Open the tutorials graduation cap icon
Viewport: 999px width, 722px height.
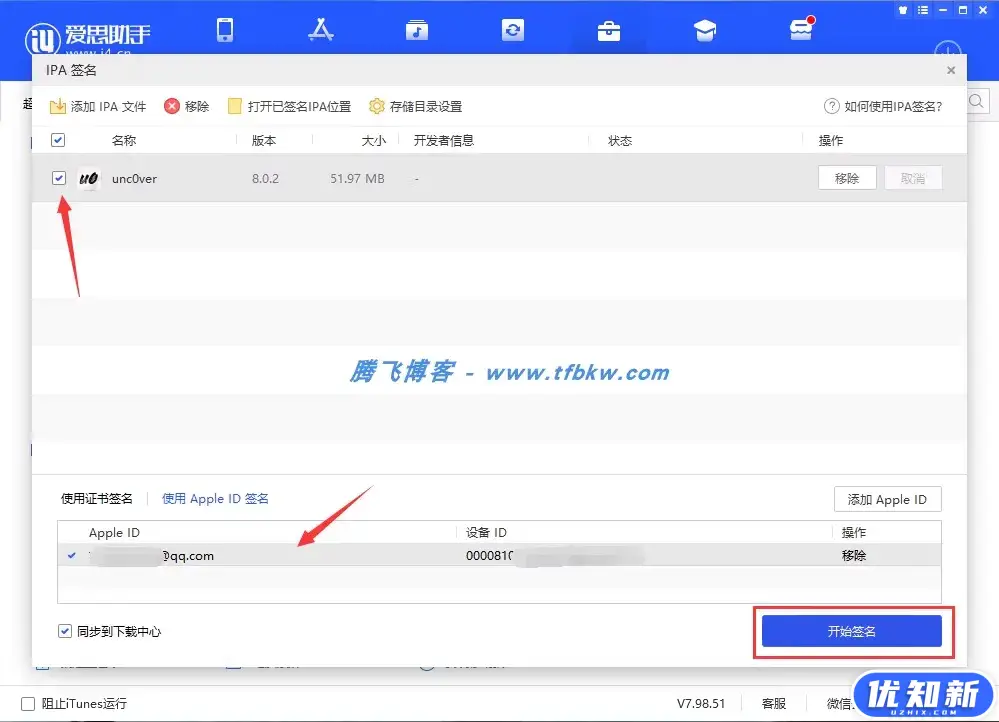[x=705, y=31]
